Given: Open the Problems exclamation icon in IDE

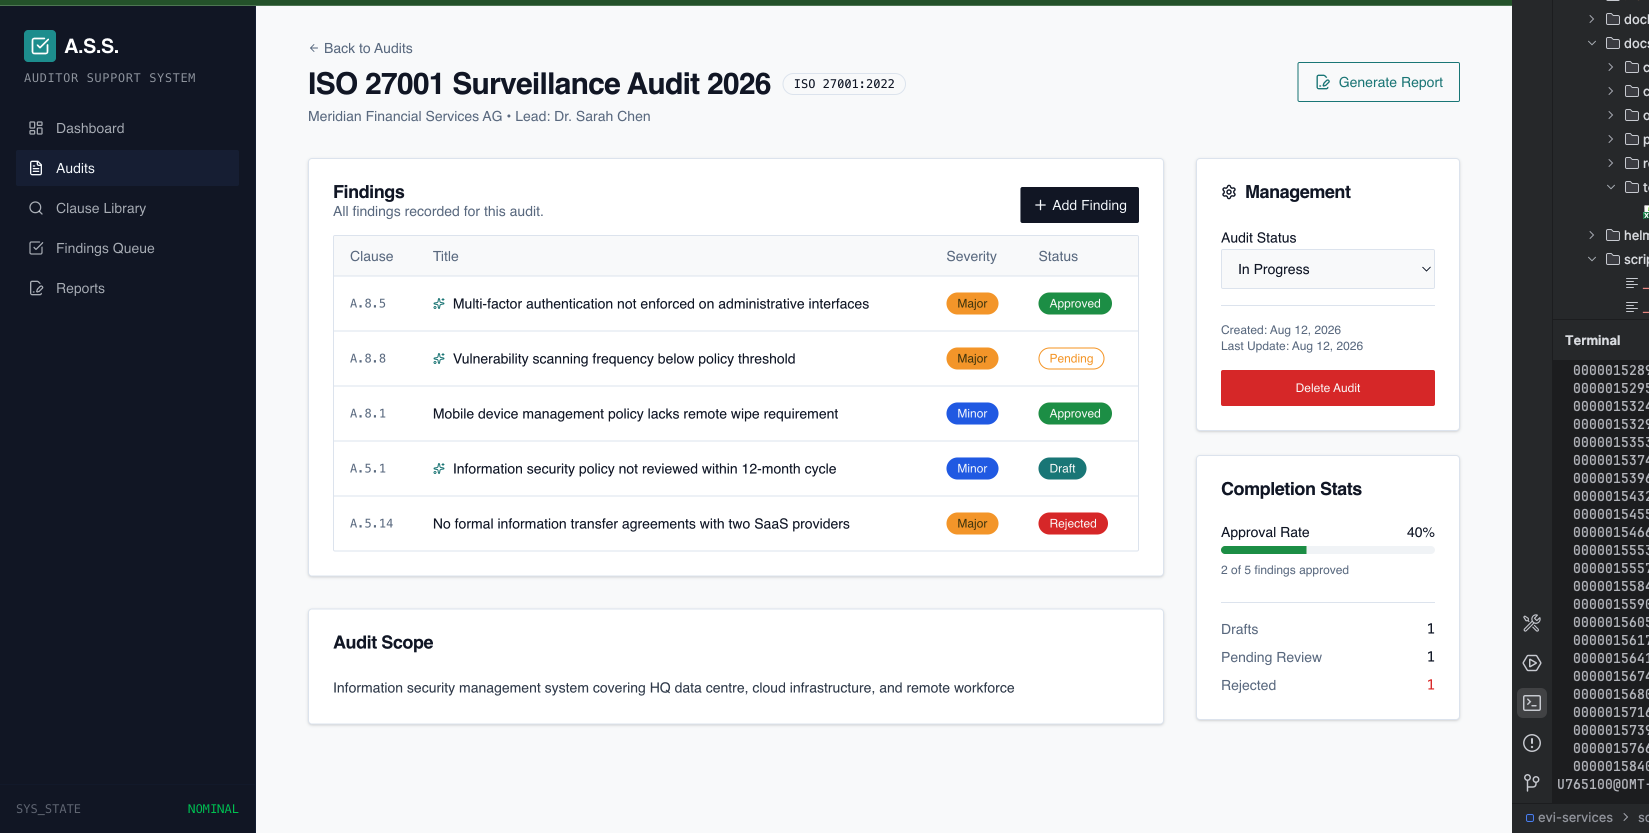Looking at the screenshot, I should [x=1532, y=743].
